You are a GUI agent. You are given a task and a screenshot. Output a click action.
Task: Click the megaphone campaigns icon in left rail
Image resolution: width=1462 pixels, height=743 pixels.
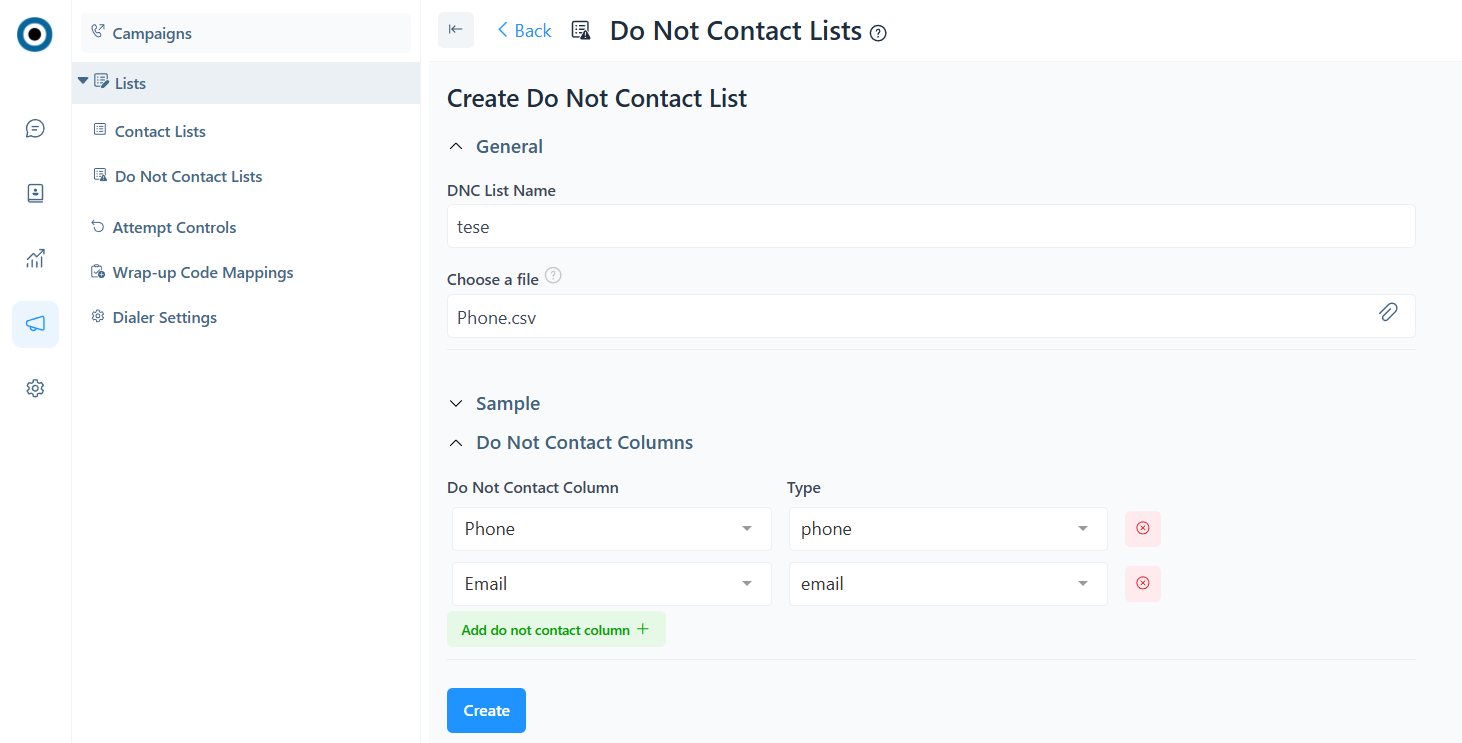(35, 324)
